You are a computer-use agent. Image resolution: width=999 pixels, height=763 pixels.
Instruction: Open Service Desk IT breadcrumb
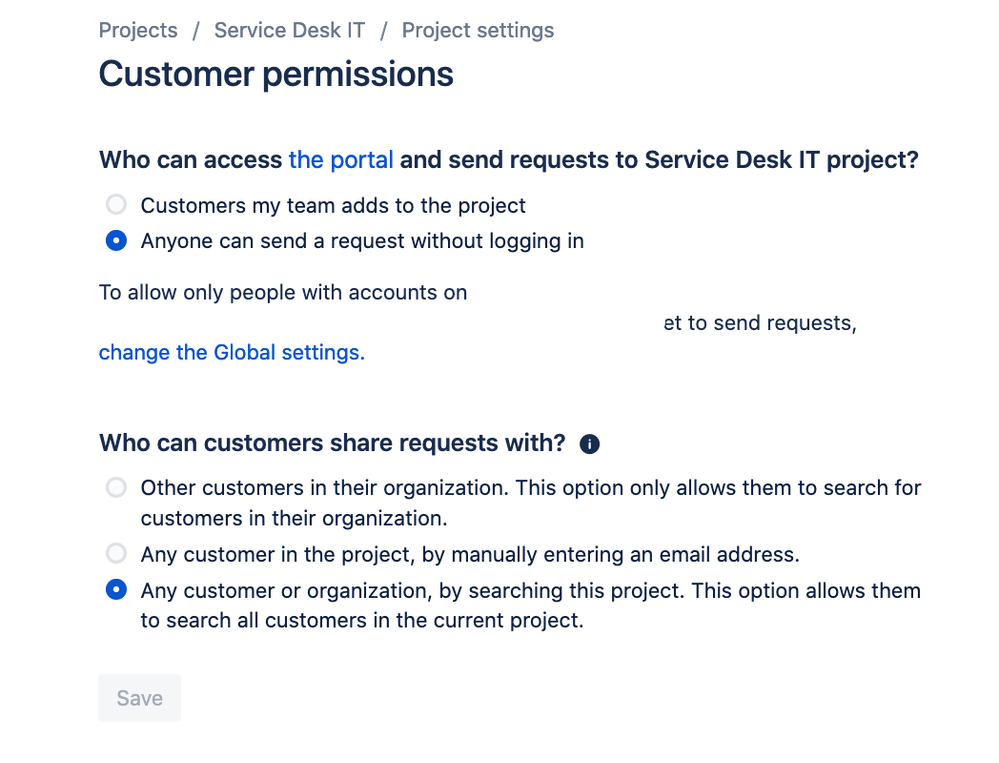[x=289, y=30]
